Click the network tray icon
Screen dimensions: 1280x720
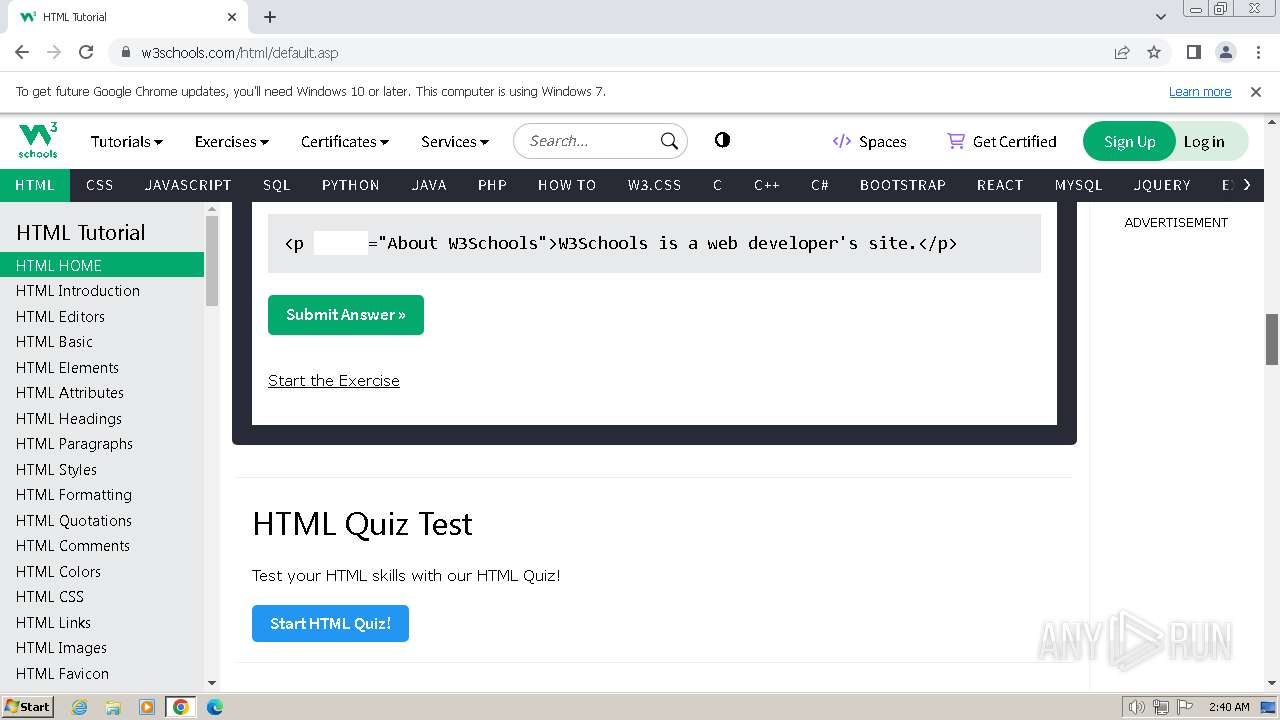click(1161, 707)
